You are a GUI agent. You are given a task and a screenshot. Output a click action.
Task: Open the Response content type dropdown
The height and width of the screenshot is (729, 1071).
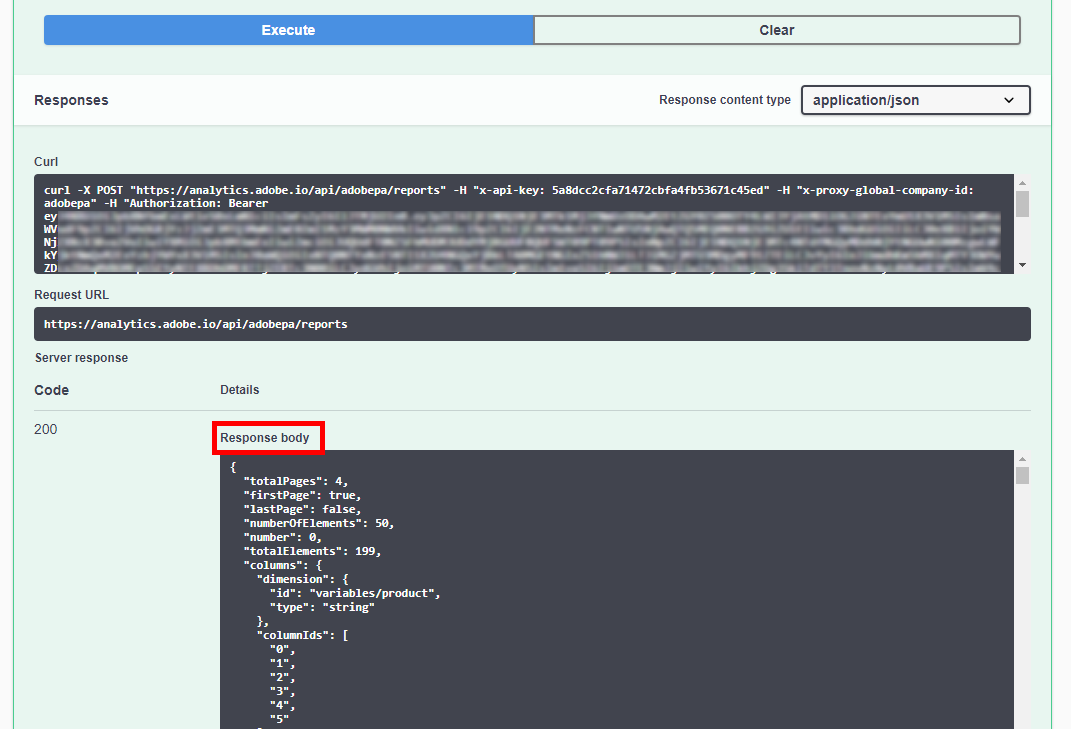(x=914, y=100)
